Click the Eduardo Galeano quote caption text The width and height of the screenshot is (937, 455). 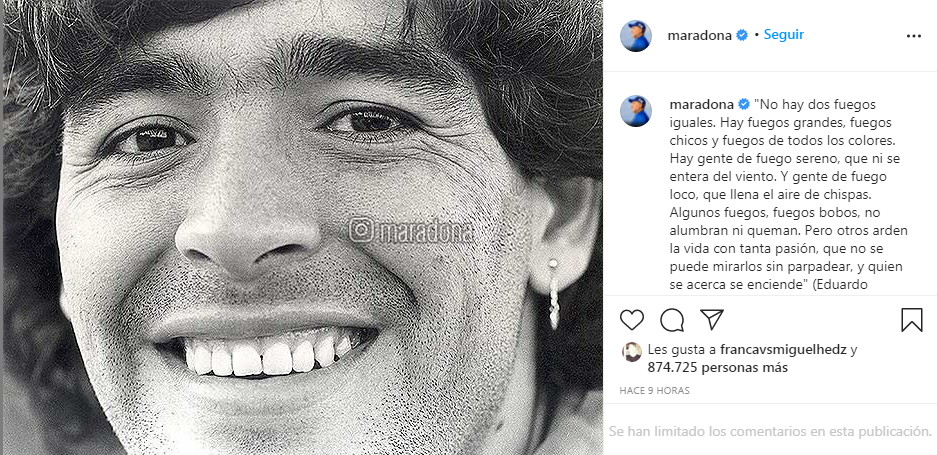[x=789, y=195]
